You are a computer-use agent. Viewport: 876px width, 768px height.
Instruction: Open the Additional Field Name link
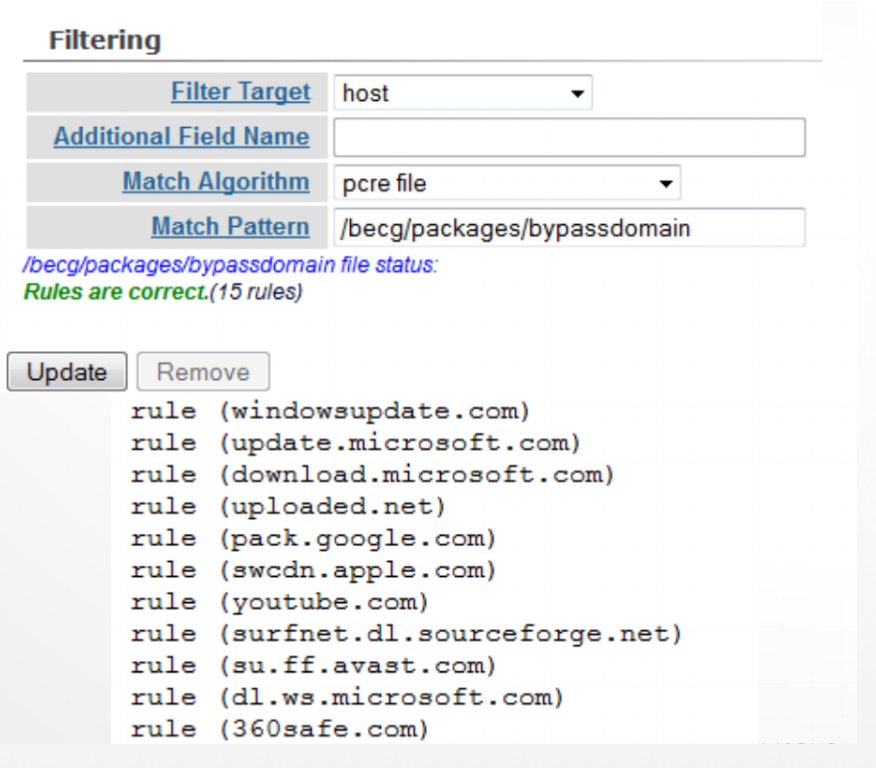tap(182, 137)
